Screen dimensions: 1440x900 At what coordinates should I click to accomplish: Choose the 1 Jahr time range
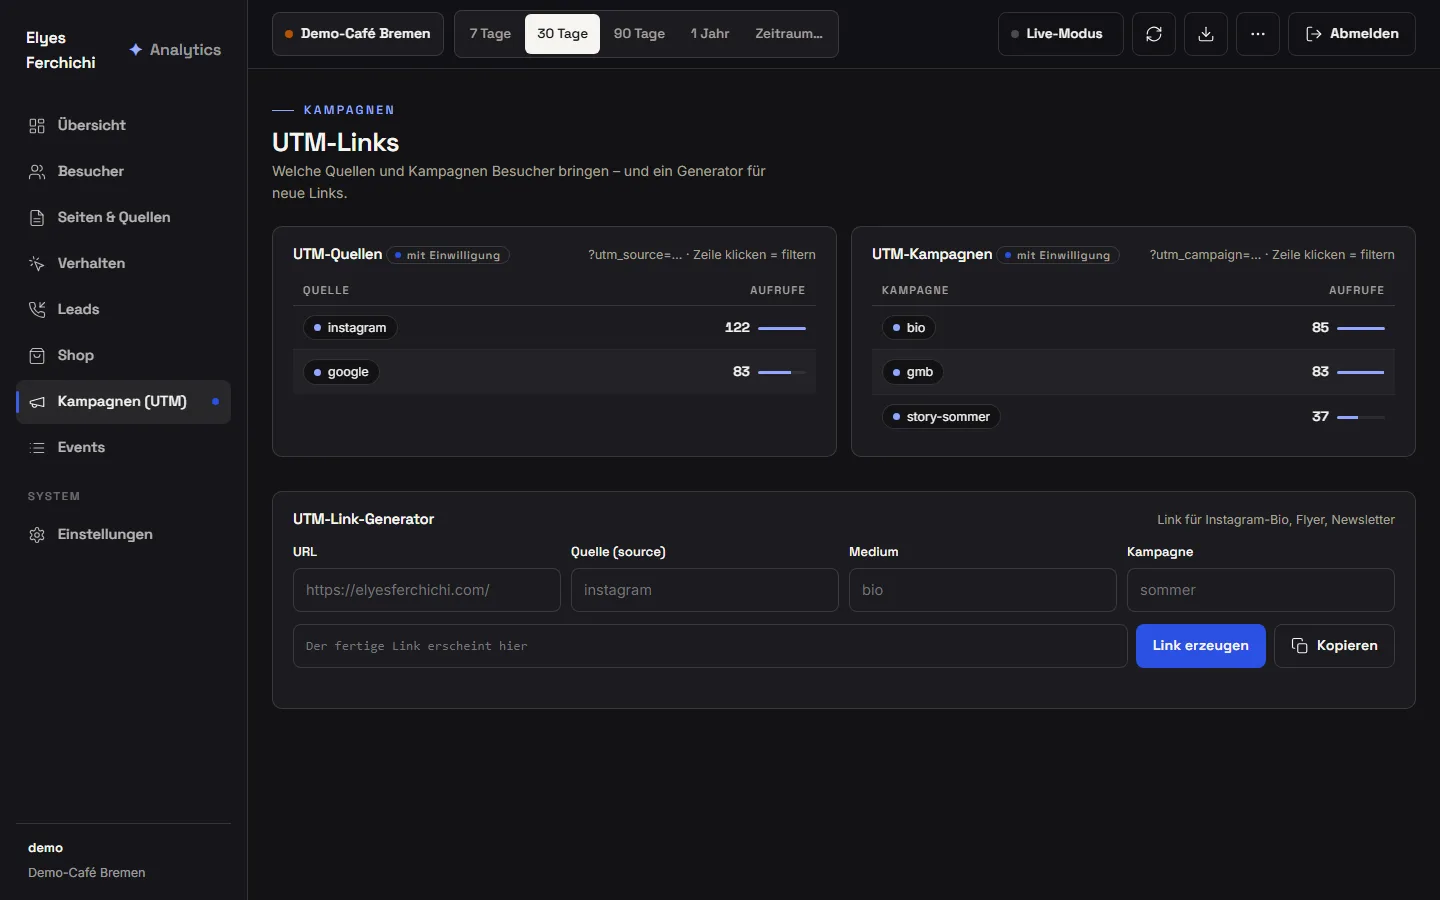click(710, 34)
